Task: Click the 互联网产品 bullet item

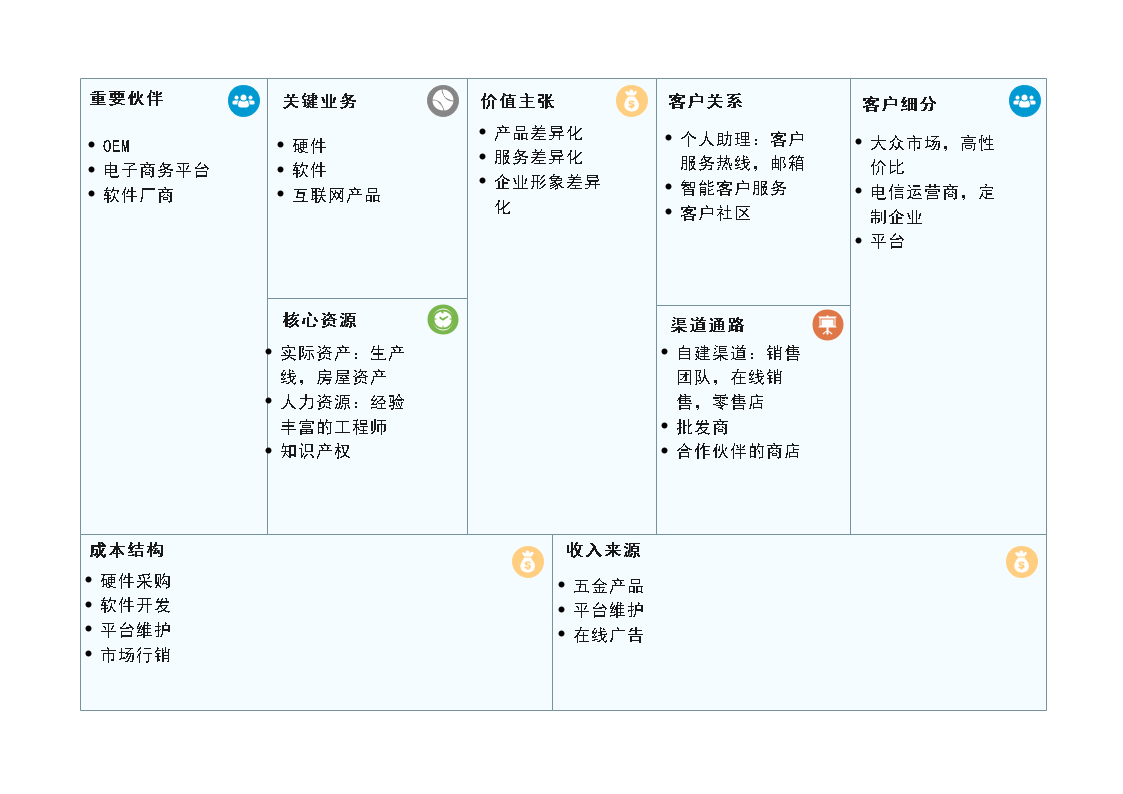Action: coord(337,195)
